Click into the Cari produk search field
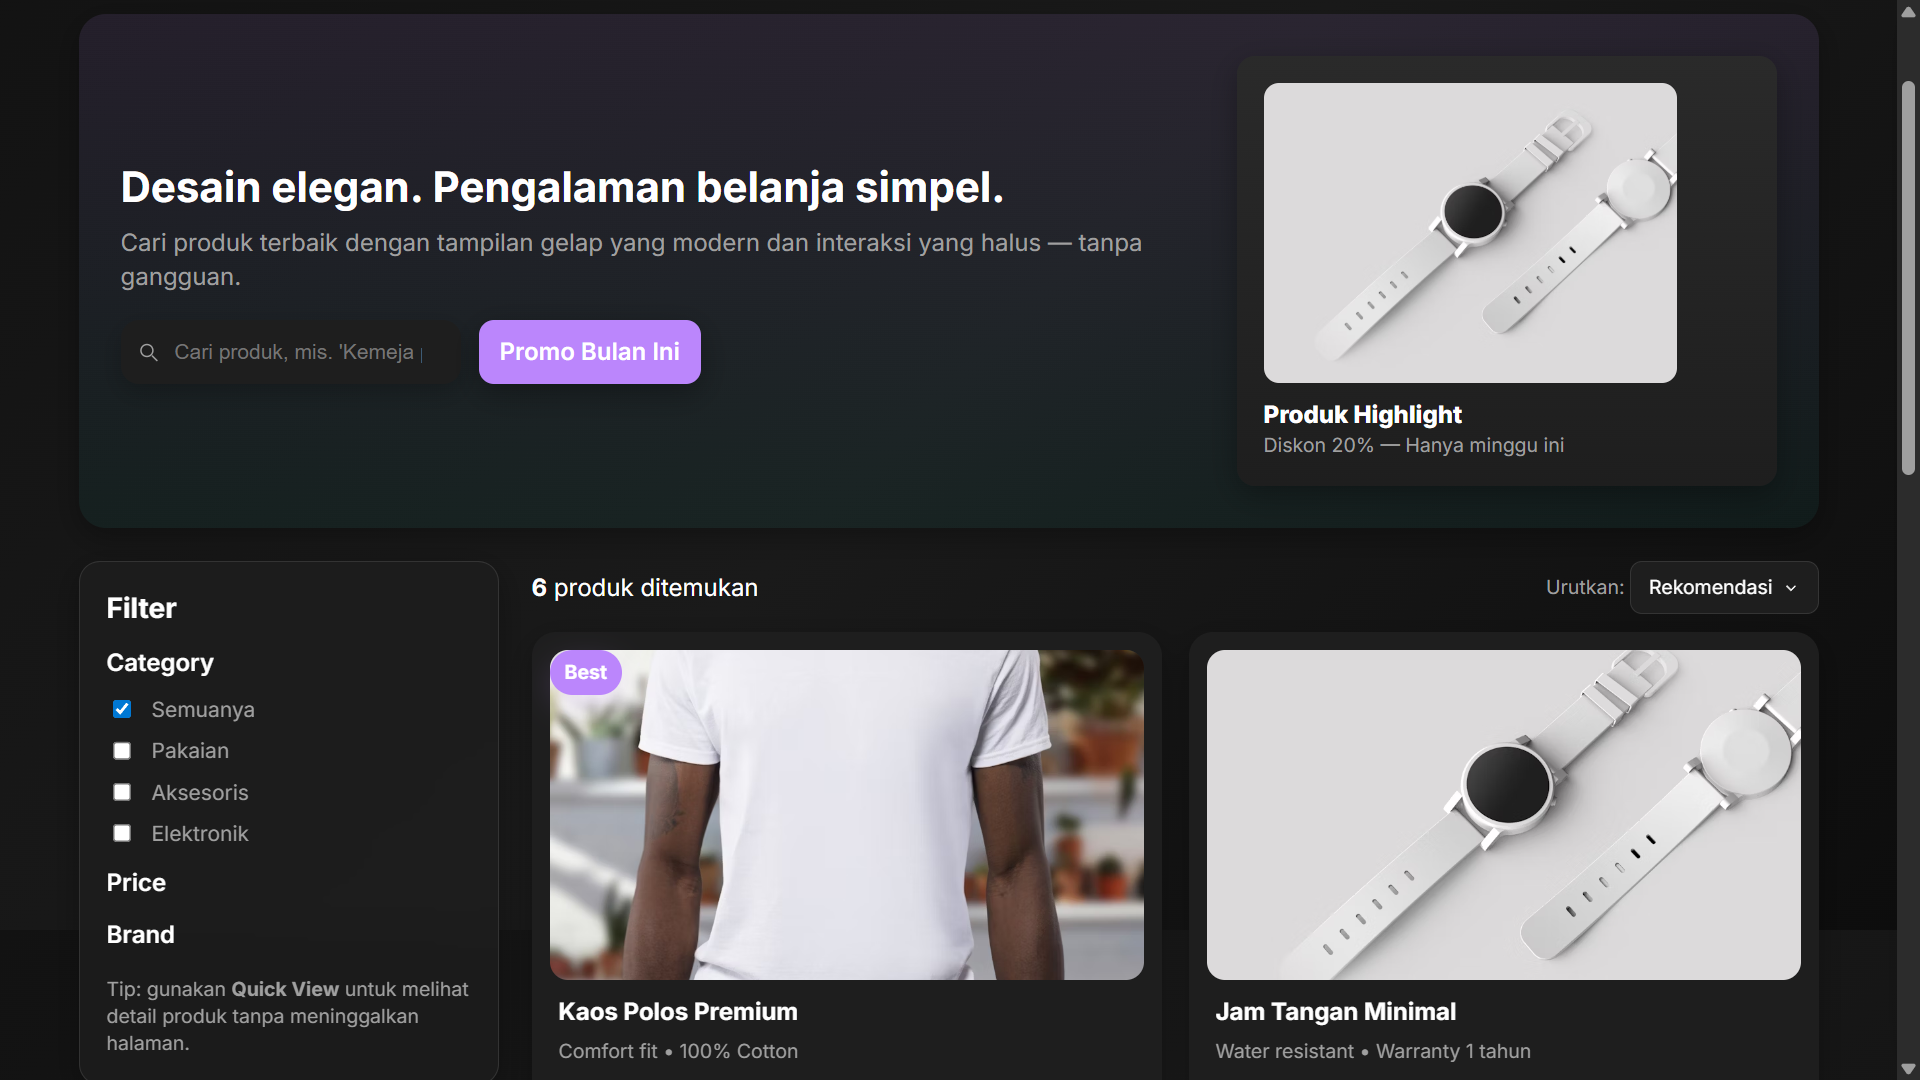 point(298,352)
